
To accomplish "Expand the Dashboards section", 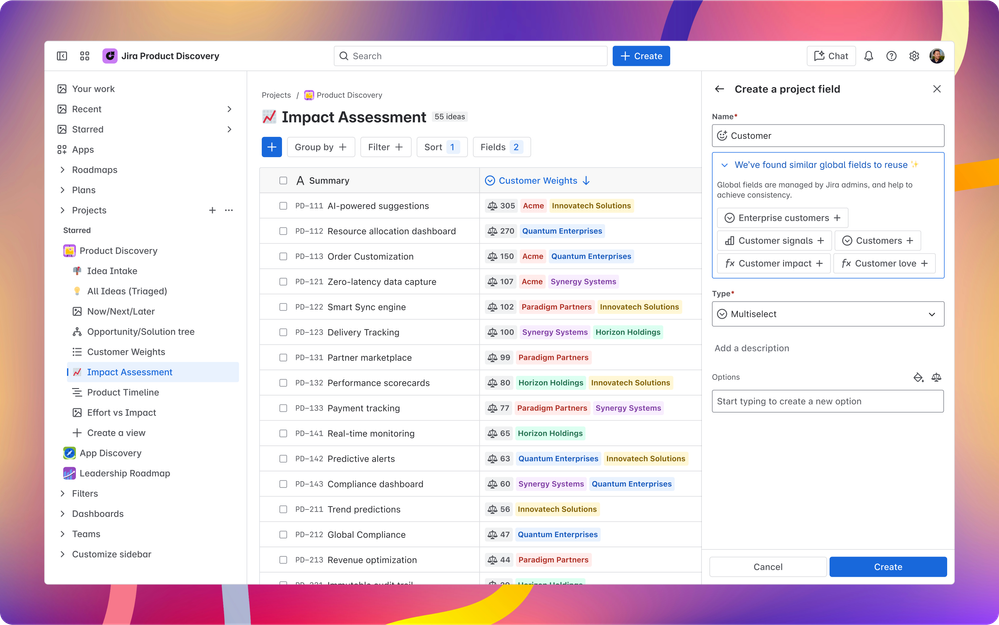I will pyautogui.click(x=62, y=514).
